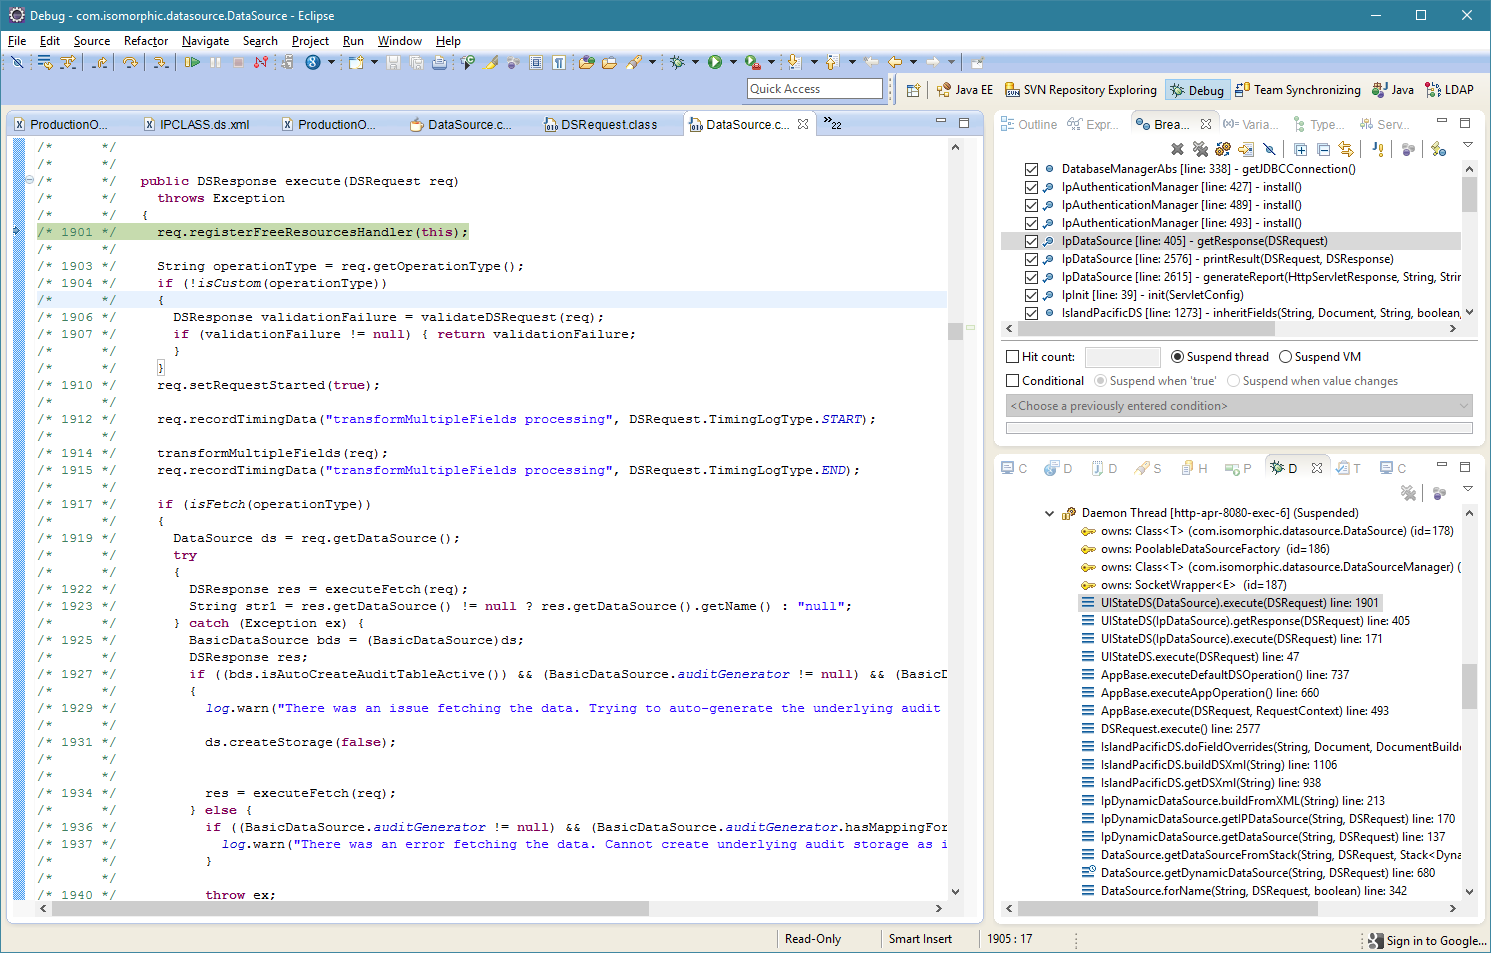Open the New wizard dropdown arrow
The image size is (1491, 953).
(375, 62)
